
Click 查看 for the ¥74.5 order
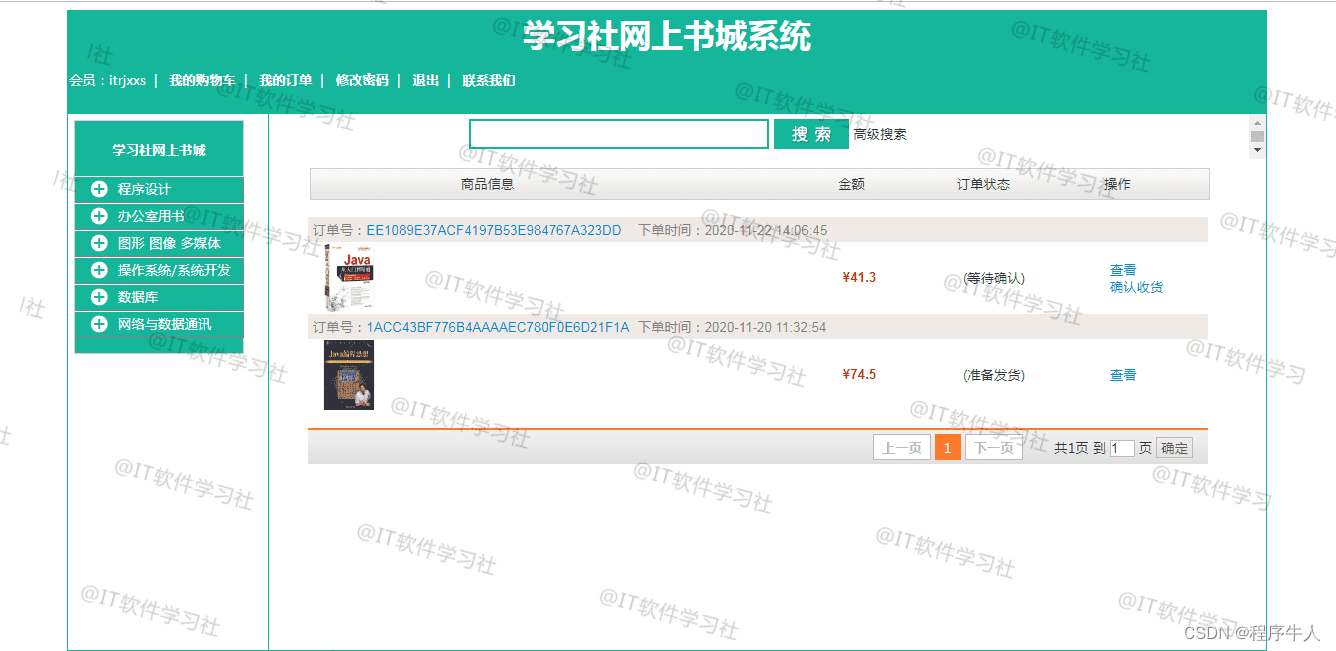[1123, 375]
